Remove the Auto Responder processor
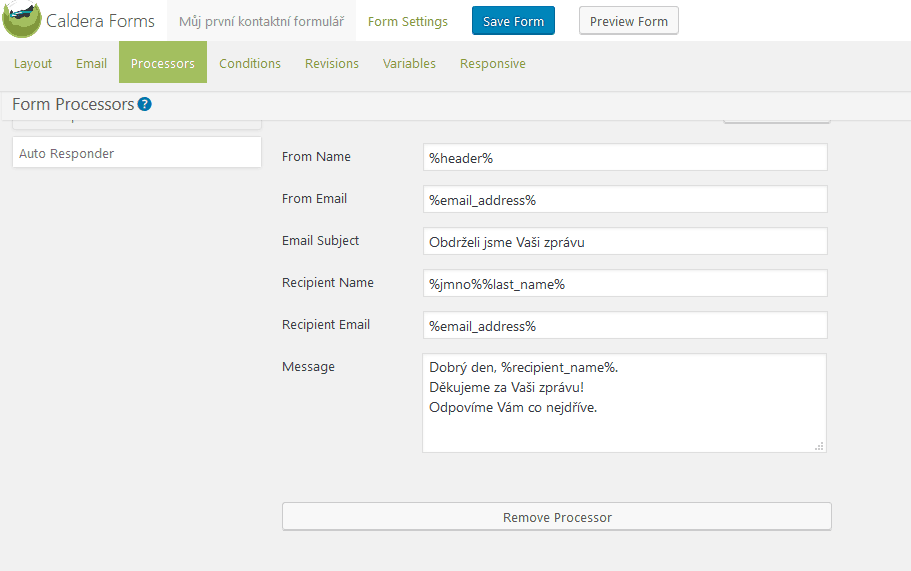The image size is (911, 571). (557, 516)
